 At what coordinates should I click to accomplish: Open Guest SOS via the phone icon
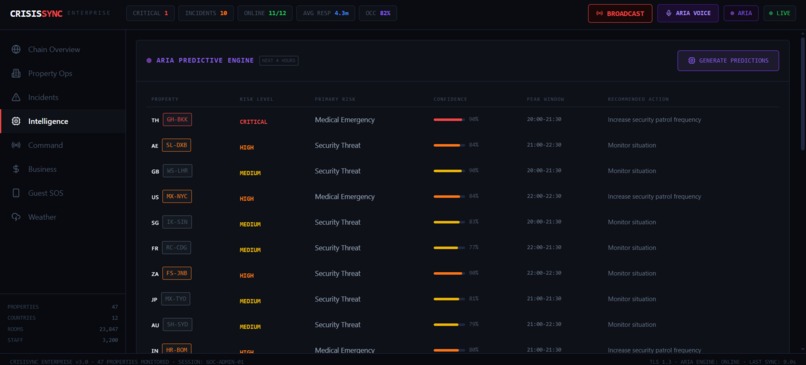click(x=16, y=193)
